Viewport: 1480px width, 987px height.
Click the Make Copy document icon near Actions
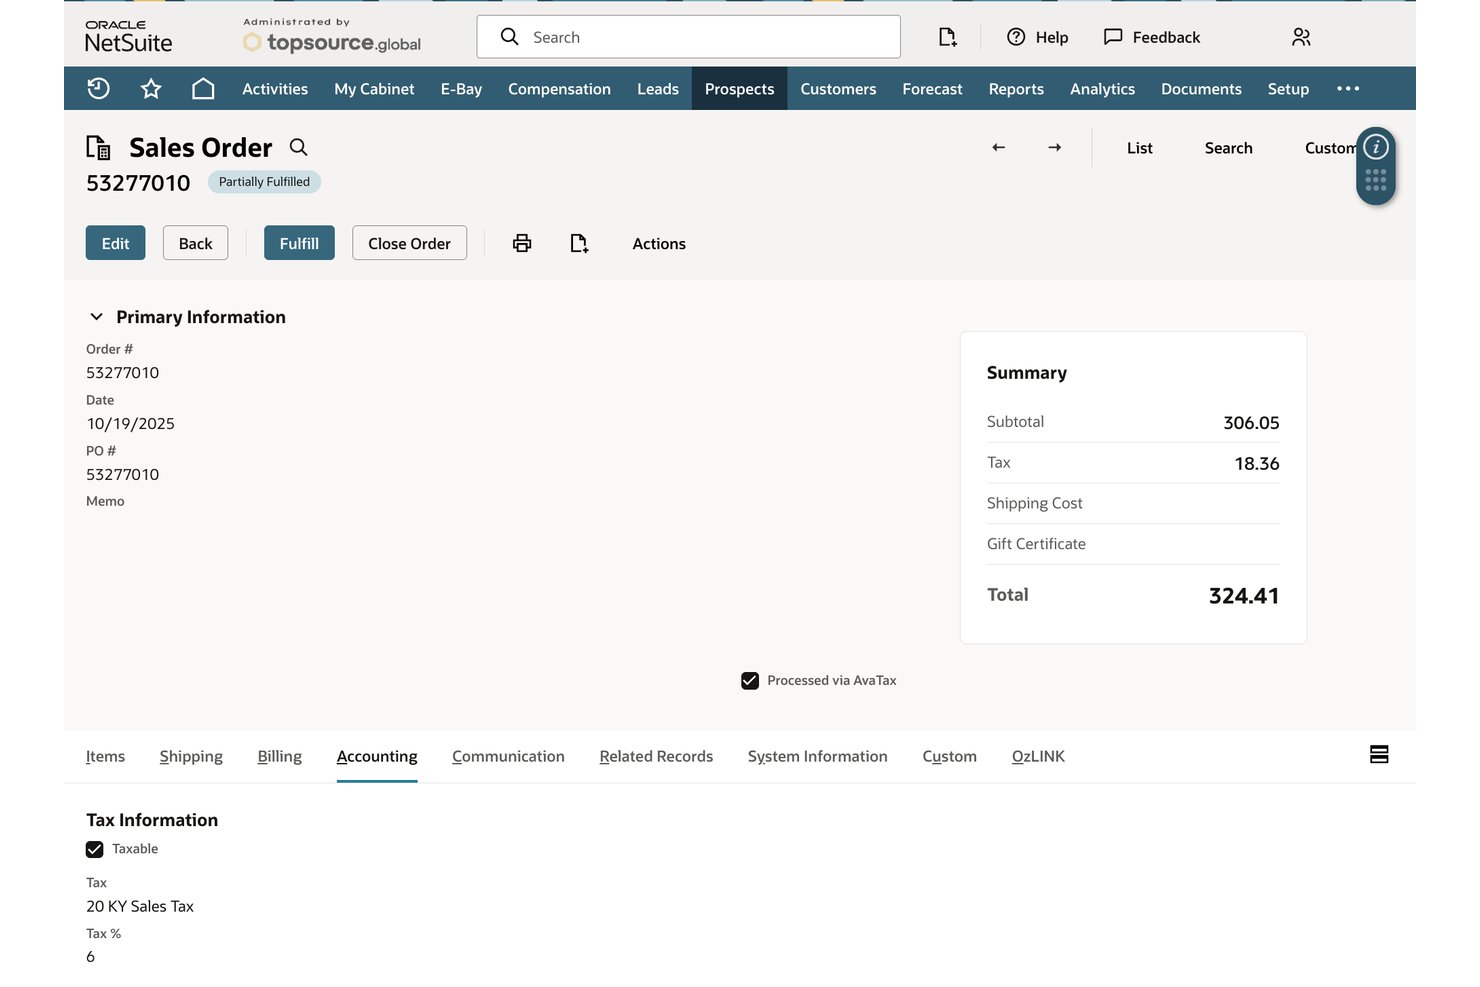point(579,243)
